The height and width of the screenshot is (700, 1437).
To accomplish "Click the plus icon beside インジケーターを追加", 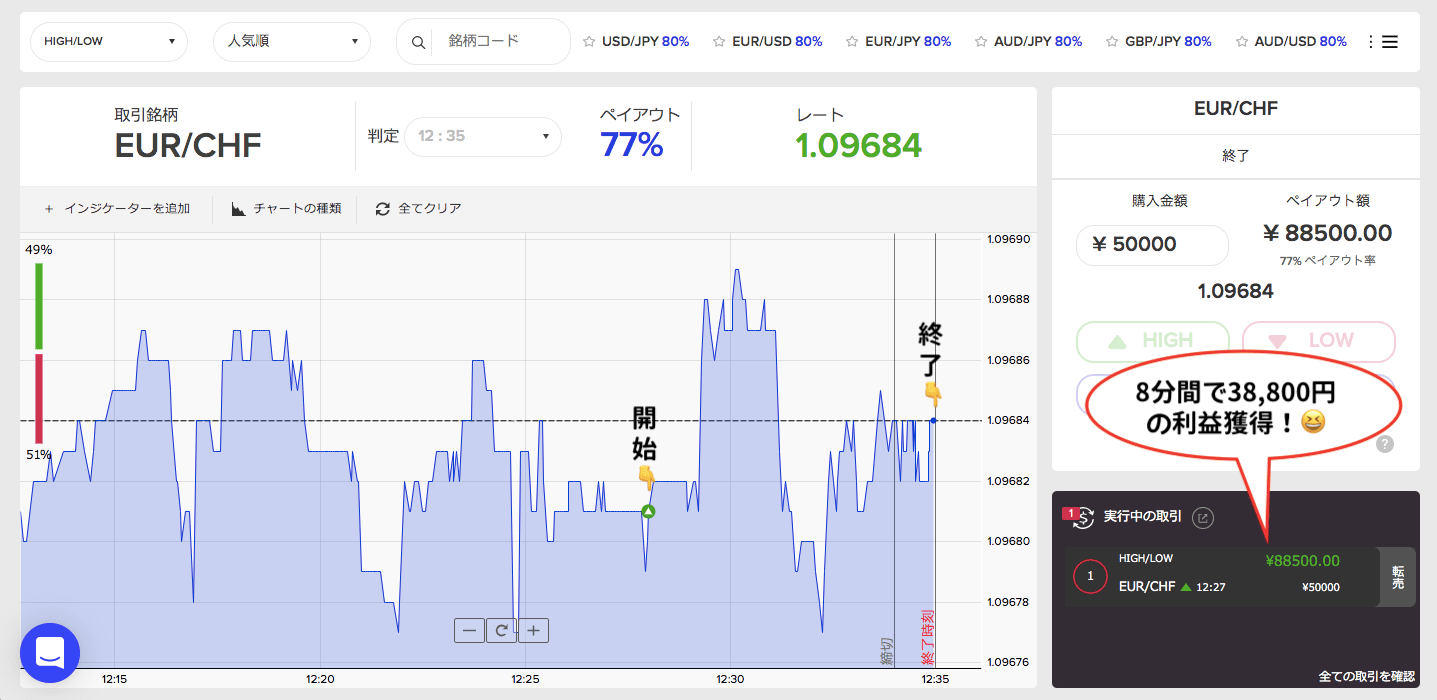I will (49, 209).
